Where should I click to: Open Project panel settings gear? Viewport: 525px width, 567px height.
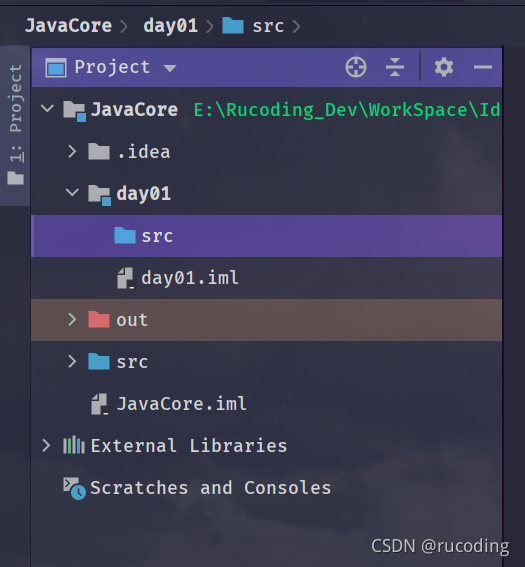point(444,67)
